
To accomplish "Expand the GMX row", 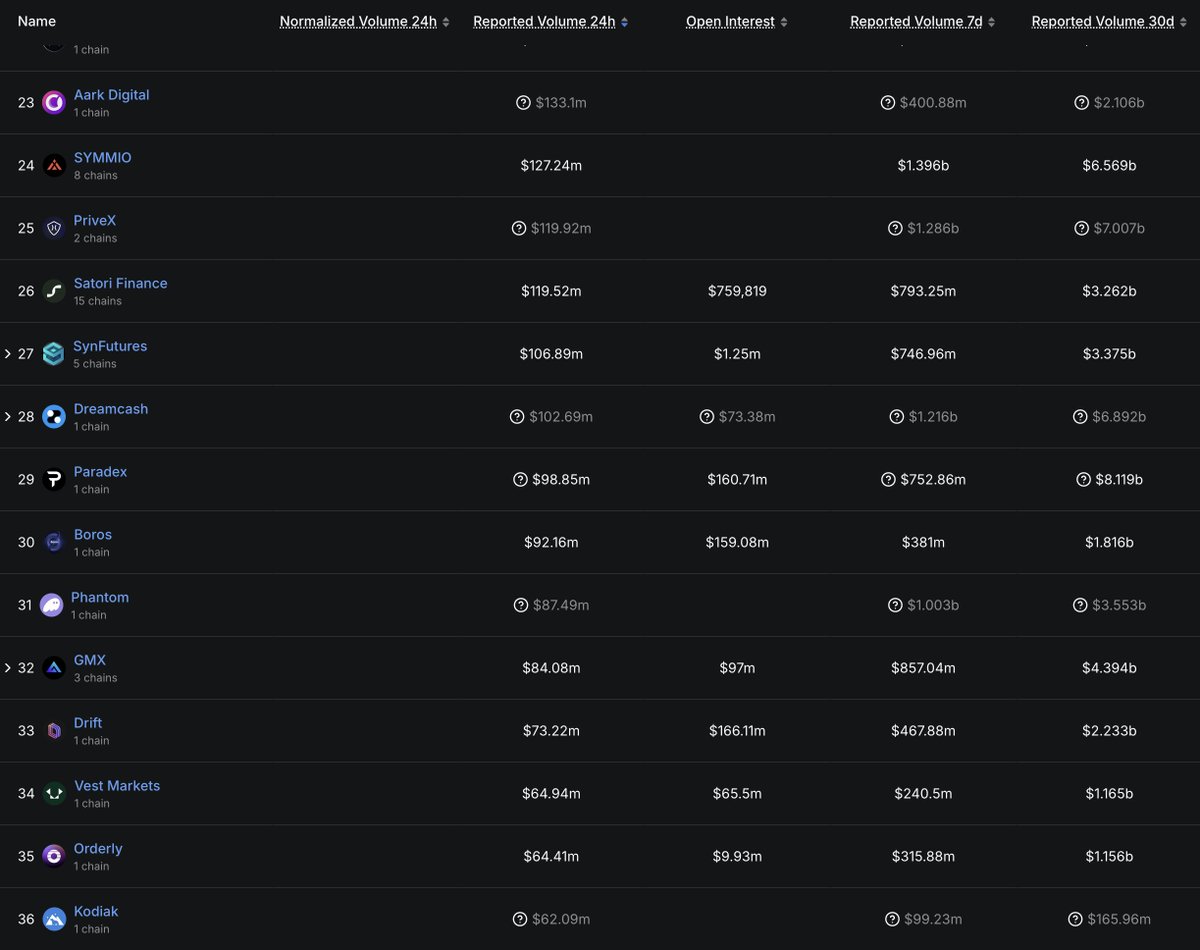I will 8,668.
